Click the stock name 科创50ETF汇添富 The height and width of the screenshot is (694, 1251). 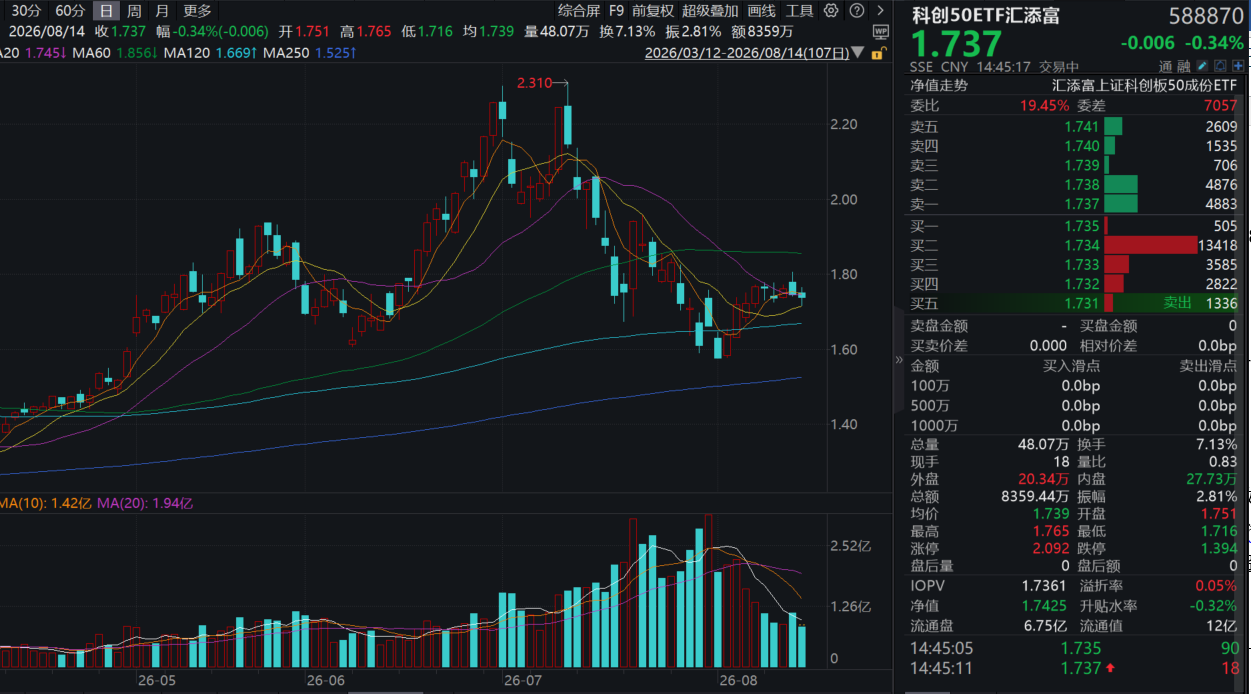click(986, 16)
